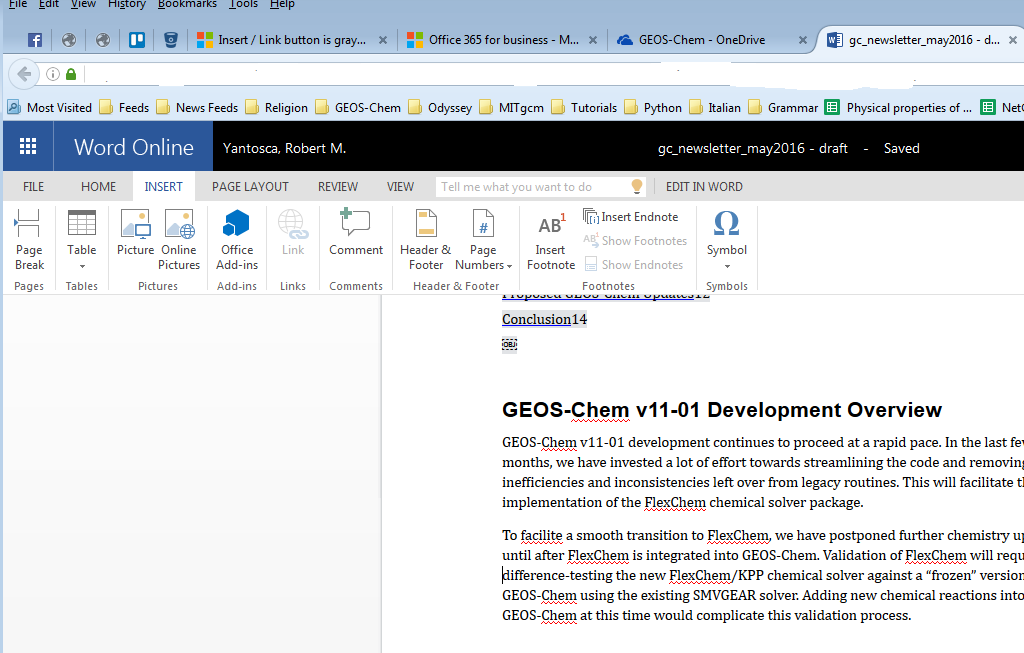This screenshot has width=1024, height=653.
Task: Click the EDIT IN WORD button
Action: (704, 187)
